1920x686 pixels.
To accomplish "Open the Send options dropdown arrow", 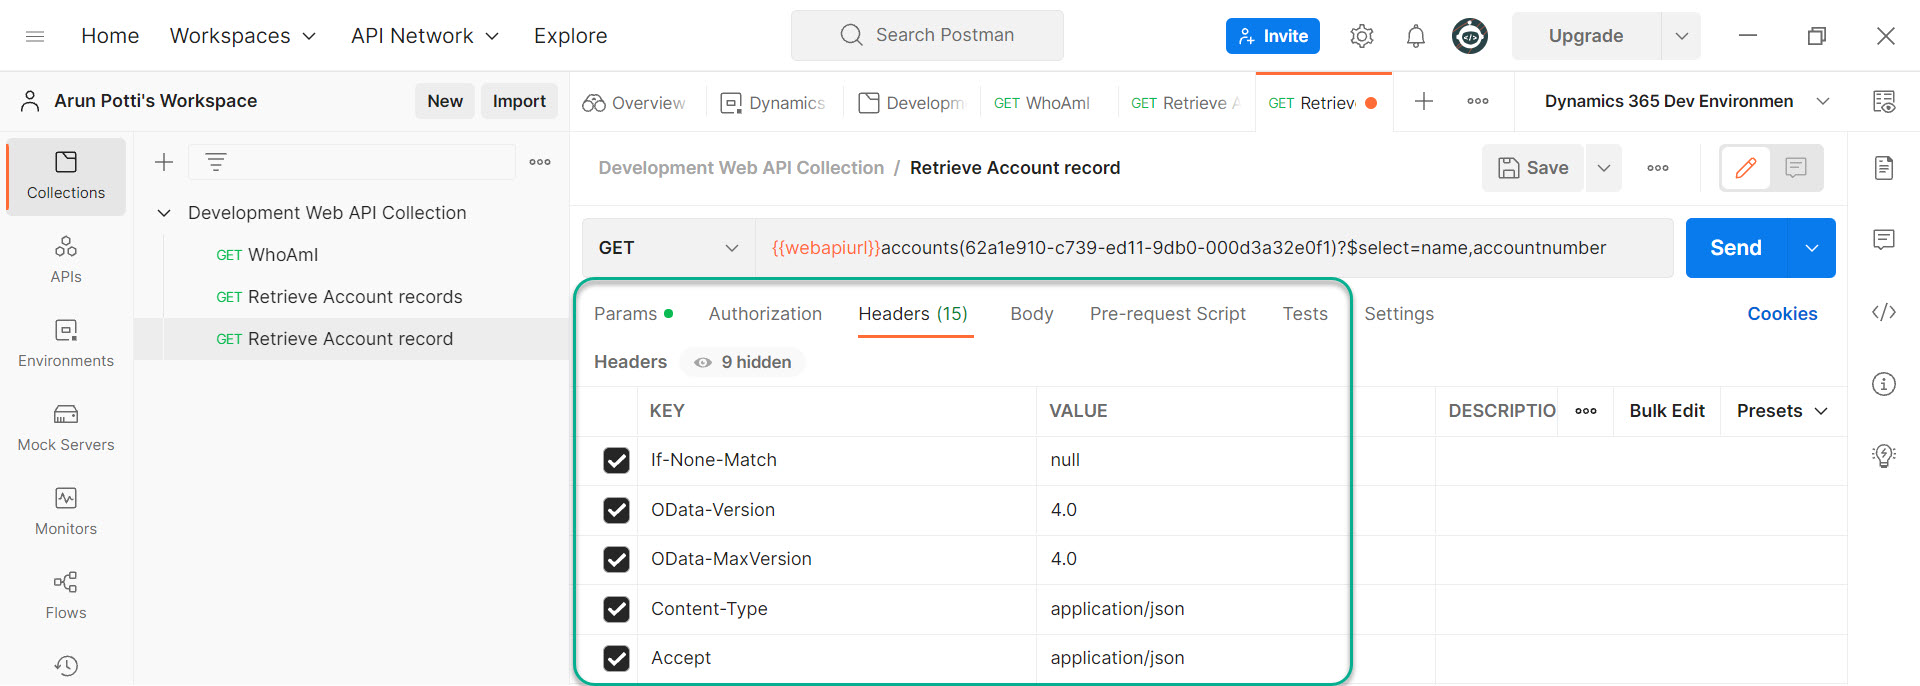I will coord(1812,248).
